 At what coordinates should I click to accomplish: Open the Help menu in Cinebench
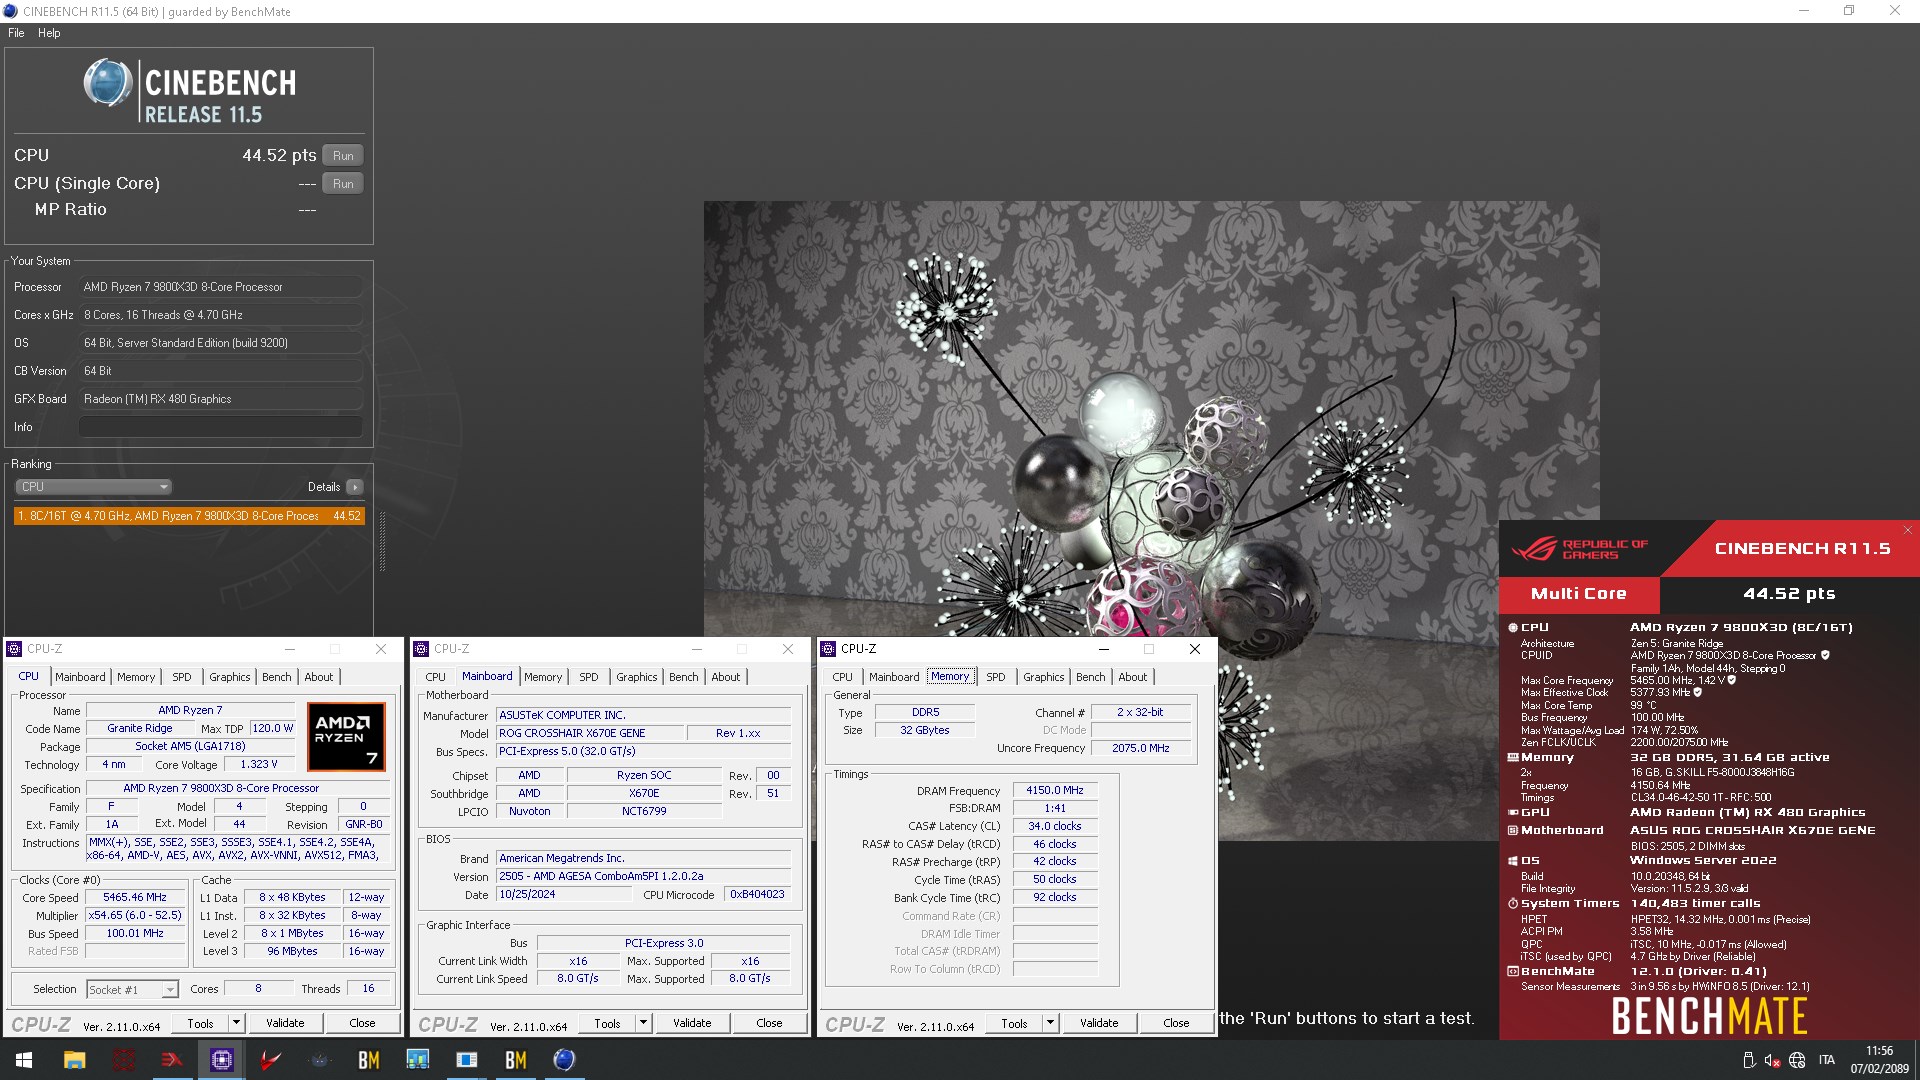(49, 33)
